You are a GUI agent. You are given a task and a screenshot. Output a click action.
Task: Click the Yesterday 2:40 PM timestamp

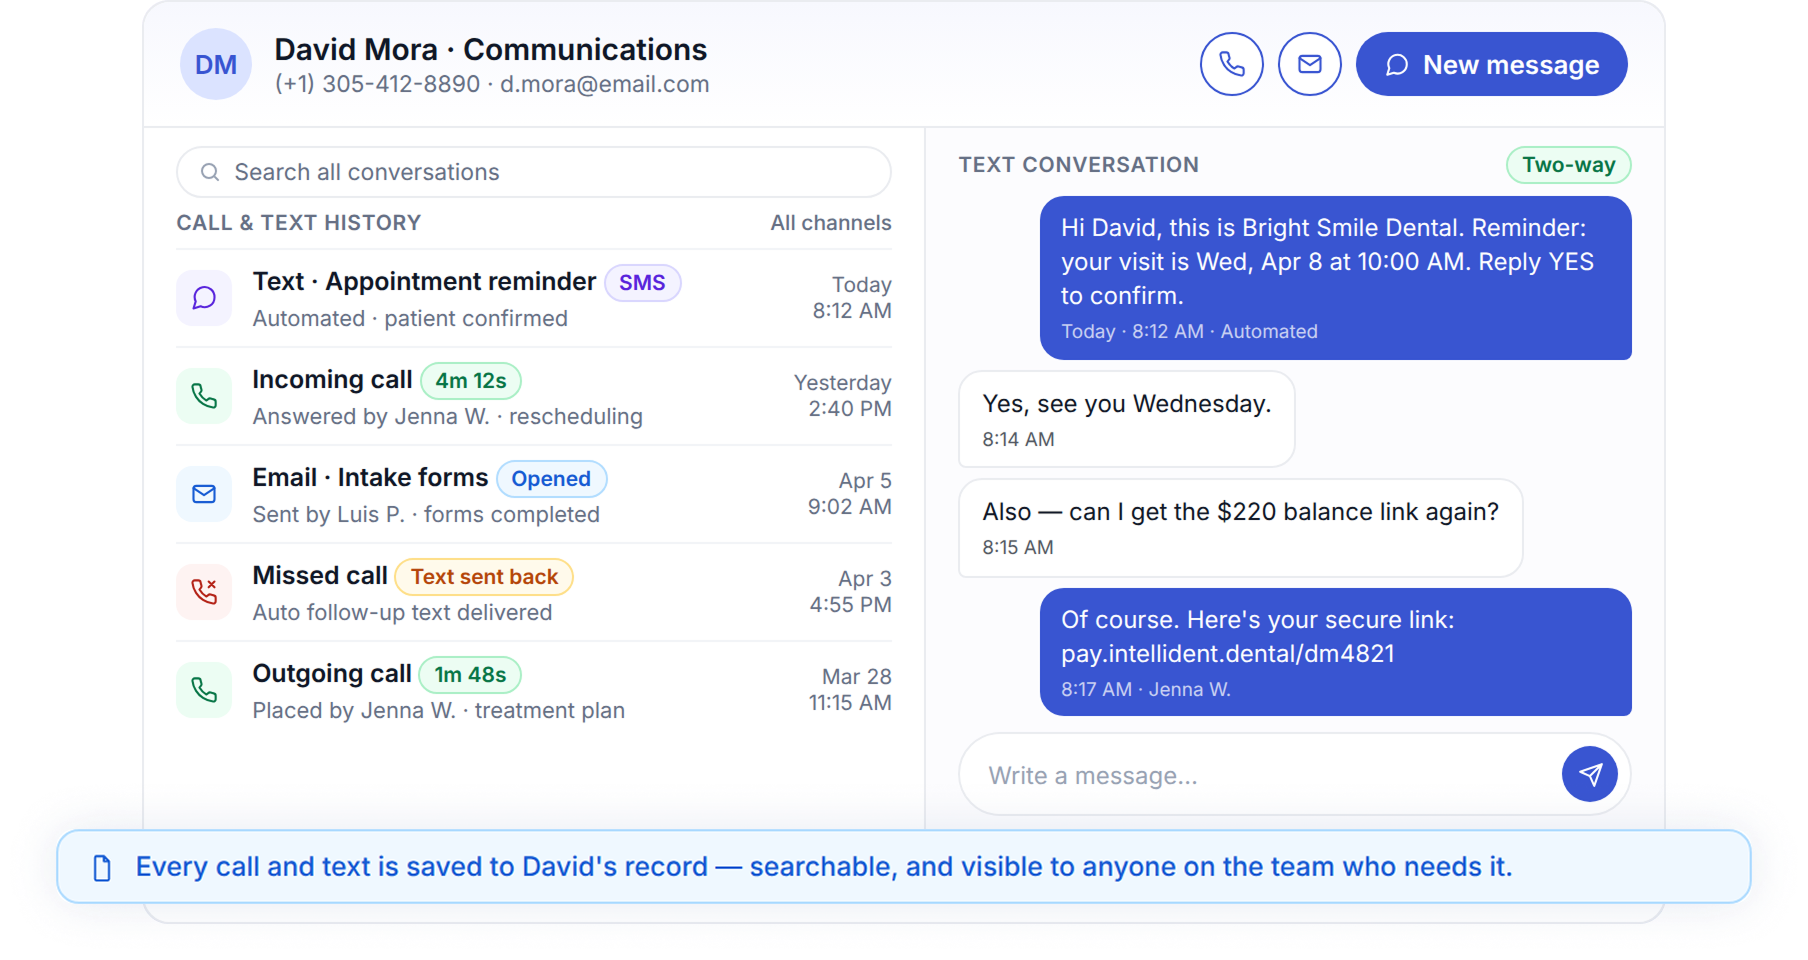[x=842, y=396]
